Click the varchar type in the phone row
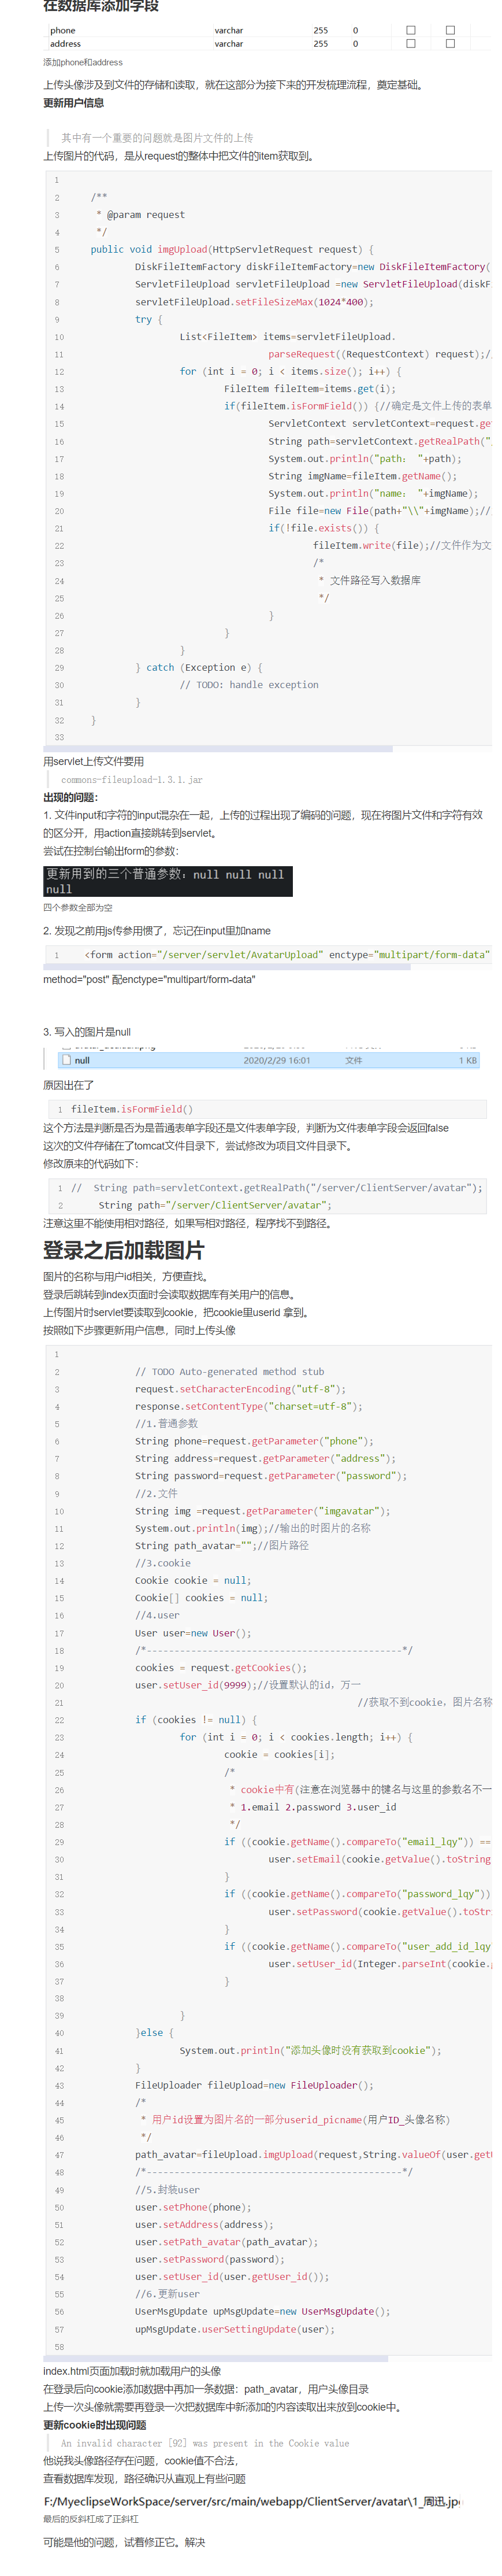502x2576 pixels. click(x=229, y=31)
